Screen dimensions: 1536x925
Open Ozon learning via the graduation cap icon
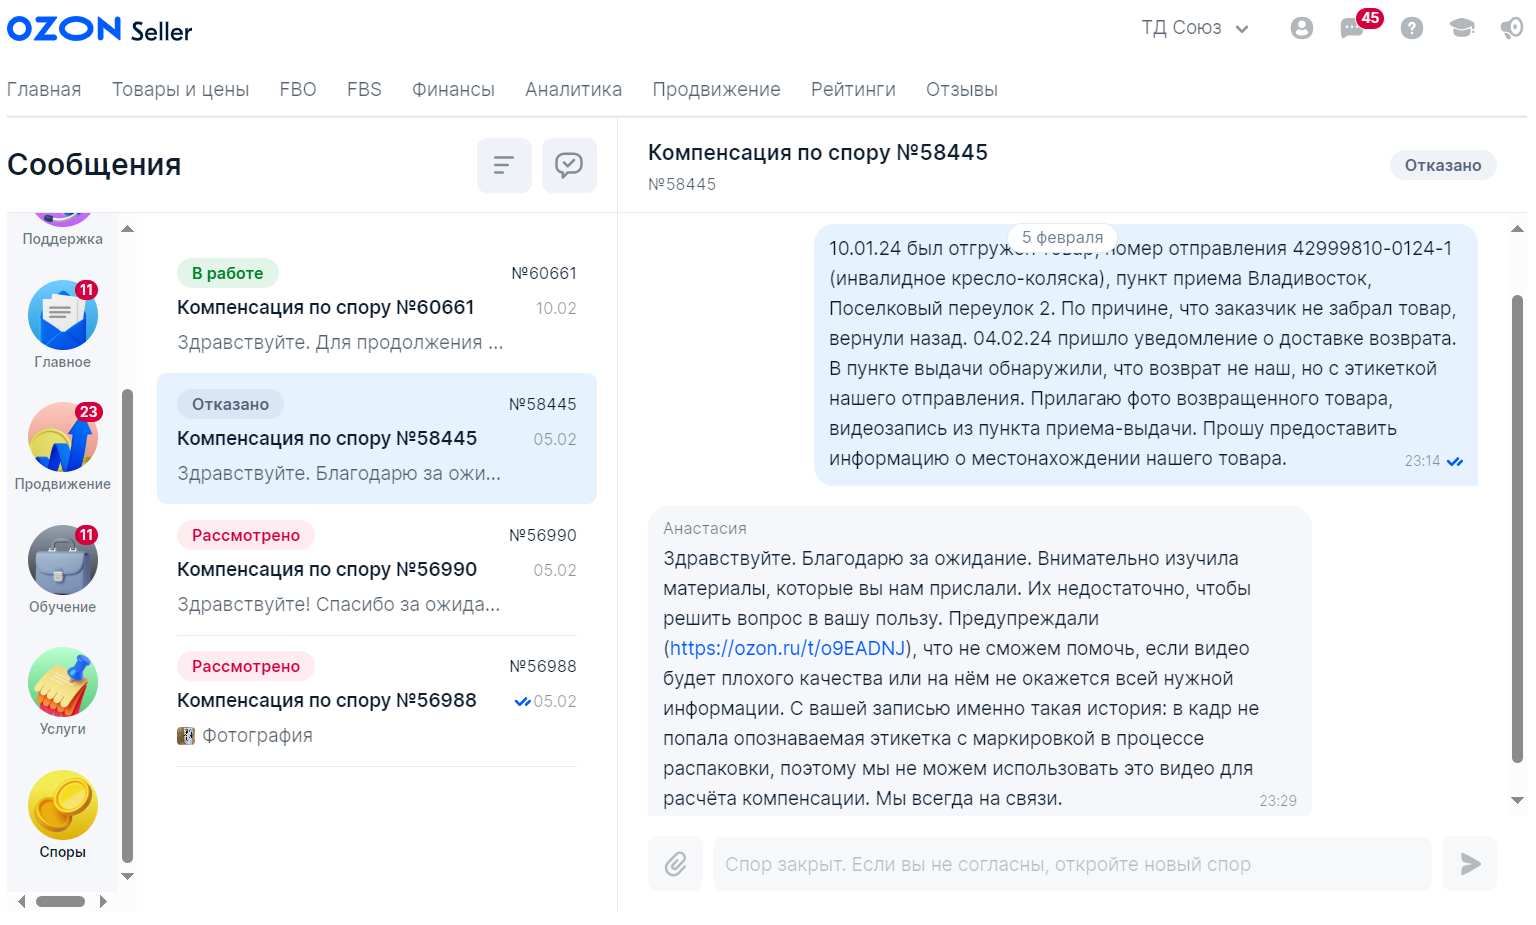pos(1461,28)
